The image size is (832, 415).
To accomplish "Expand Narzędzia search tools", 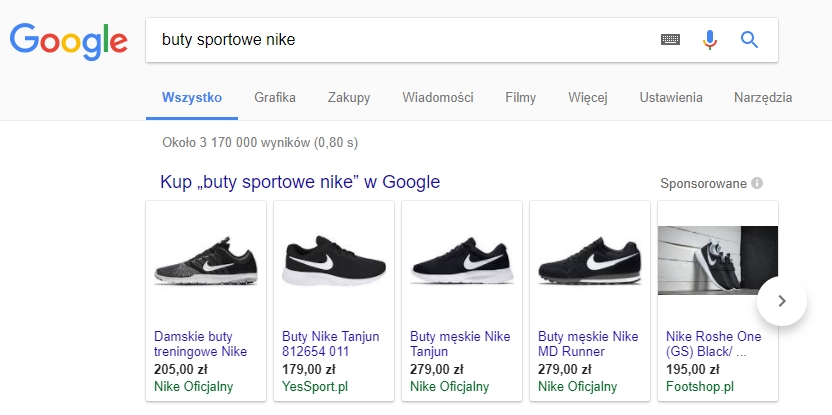I will (x=763, y=98).
